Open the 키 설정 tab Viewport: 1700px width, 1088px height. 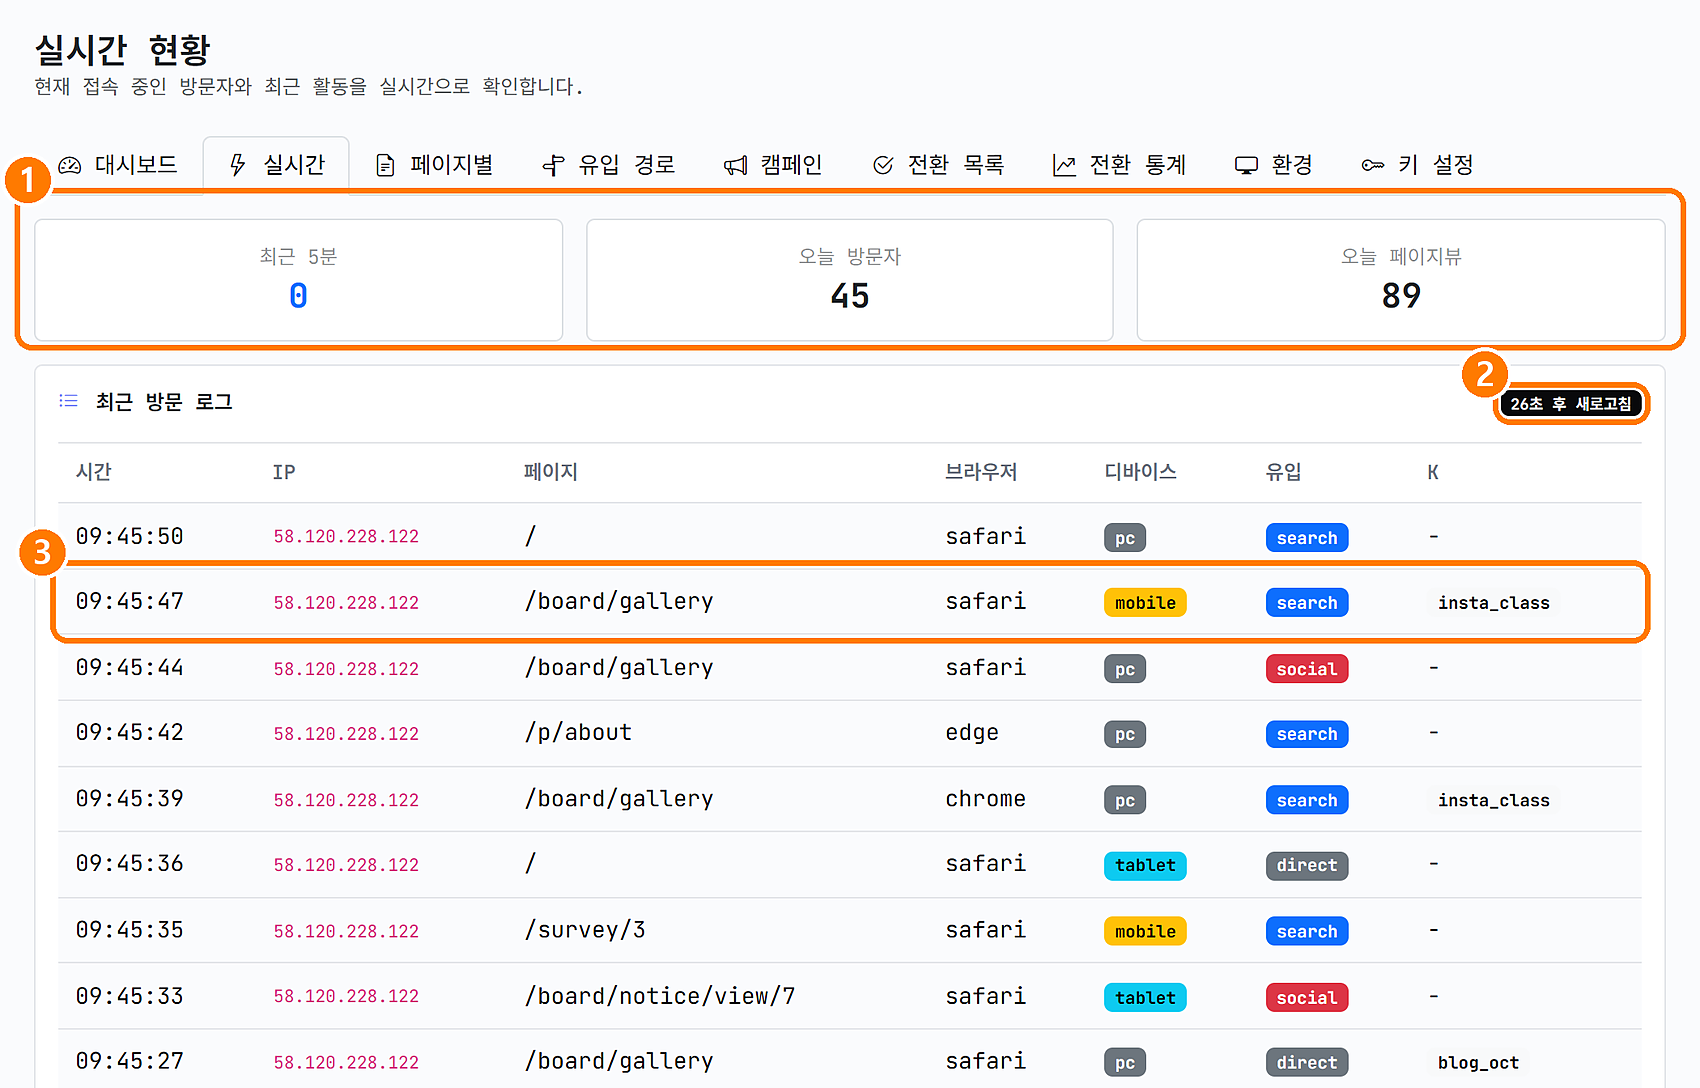(x=1417, y=165)
